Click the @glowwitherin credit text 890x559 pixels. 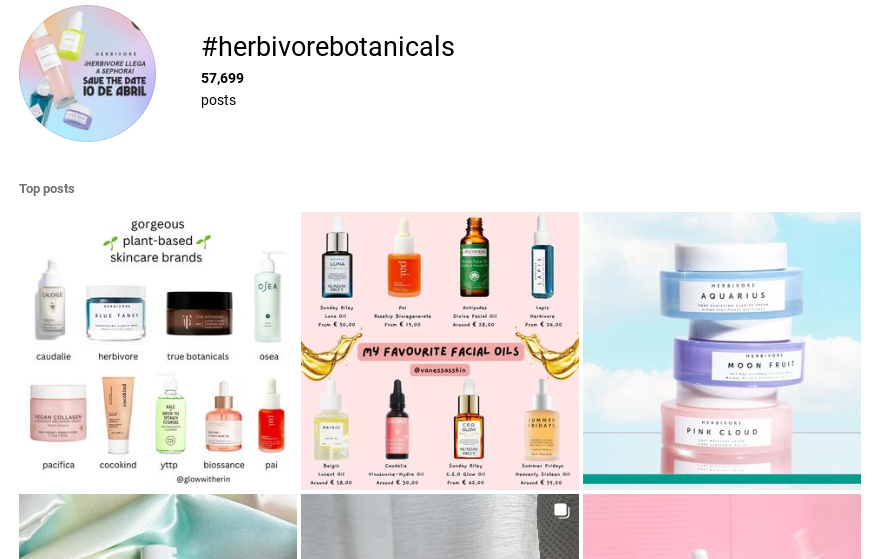pyautogui.click(x=203, y=479)
